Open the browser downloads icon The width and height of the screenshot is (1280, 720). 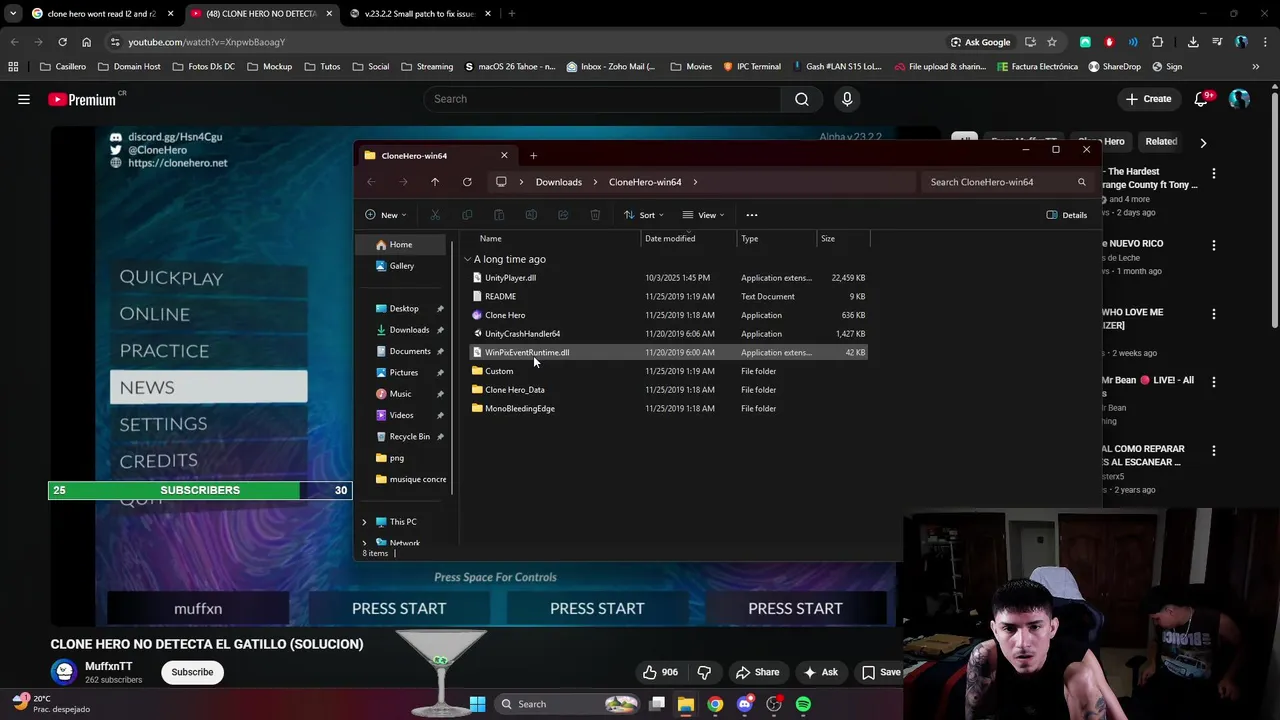[x=1193, y=42]
